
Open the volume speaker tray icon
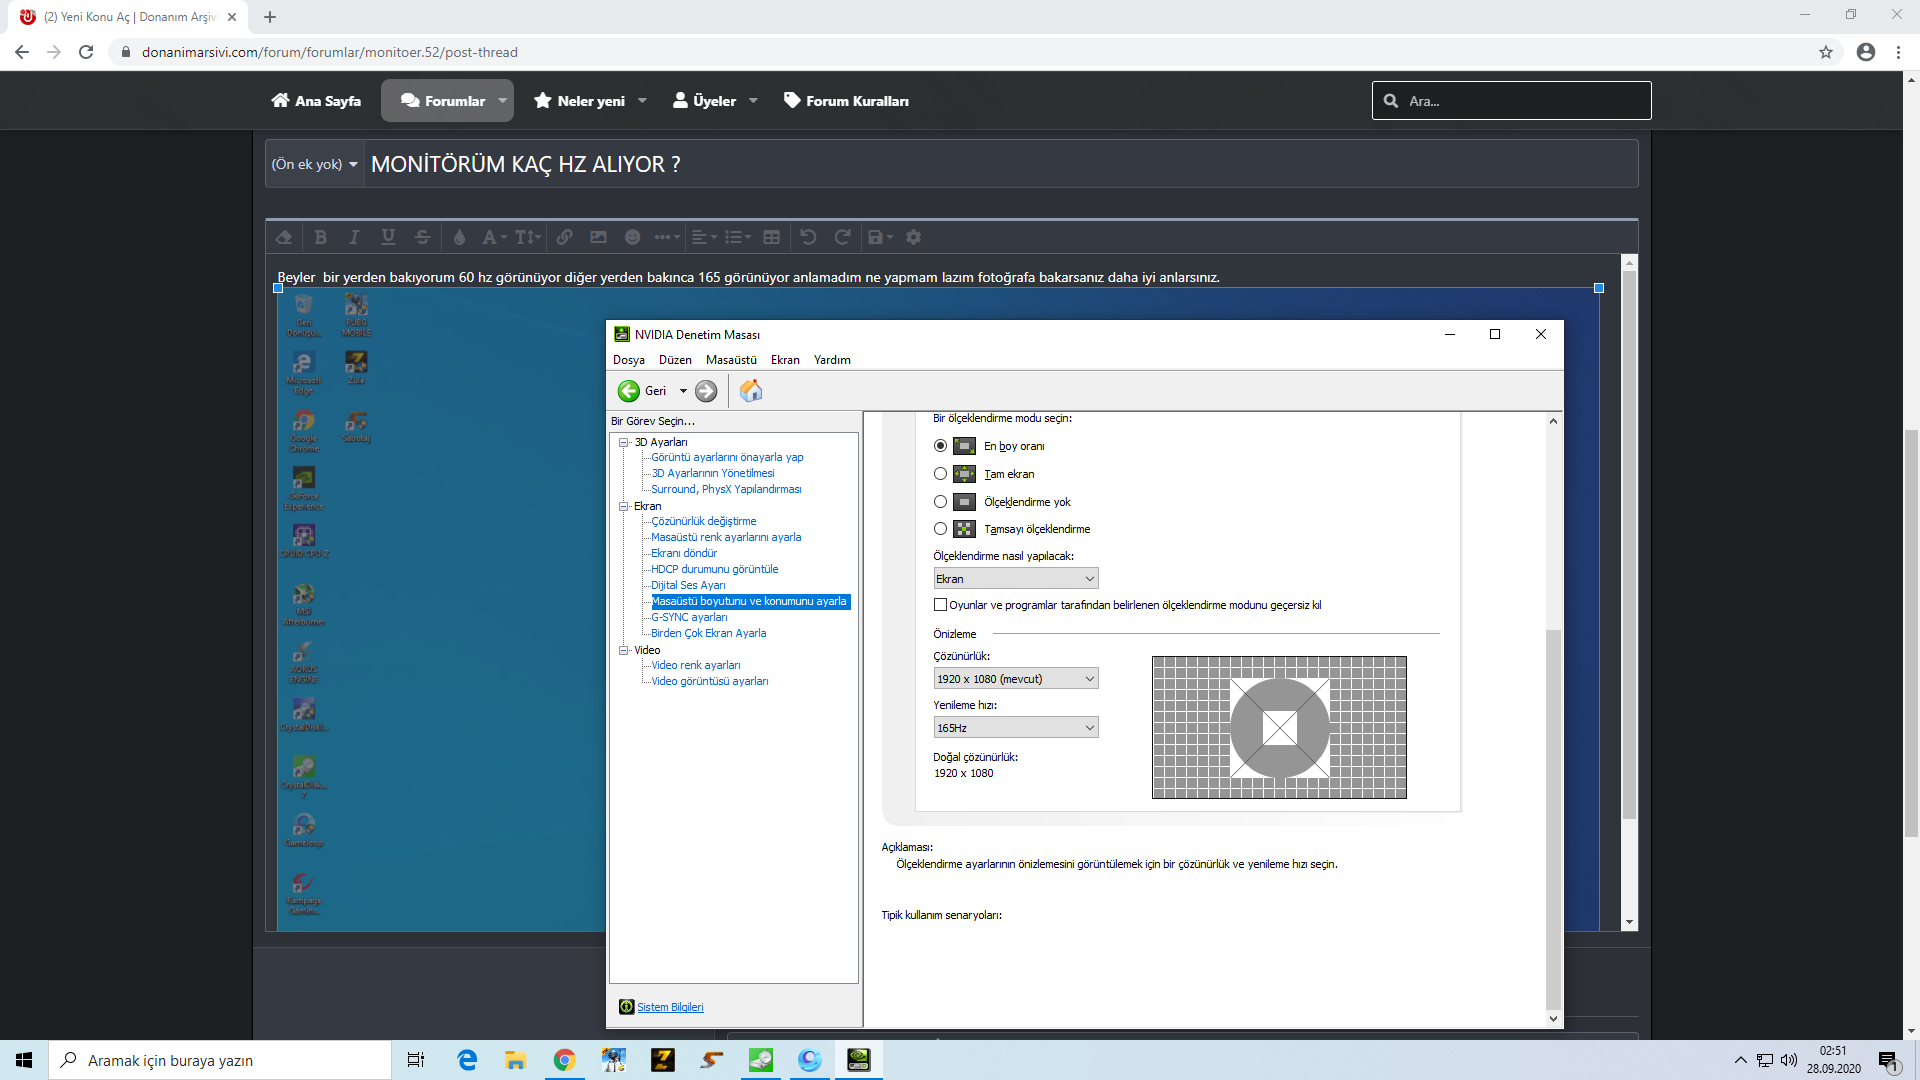click(1789, 1060)
